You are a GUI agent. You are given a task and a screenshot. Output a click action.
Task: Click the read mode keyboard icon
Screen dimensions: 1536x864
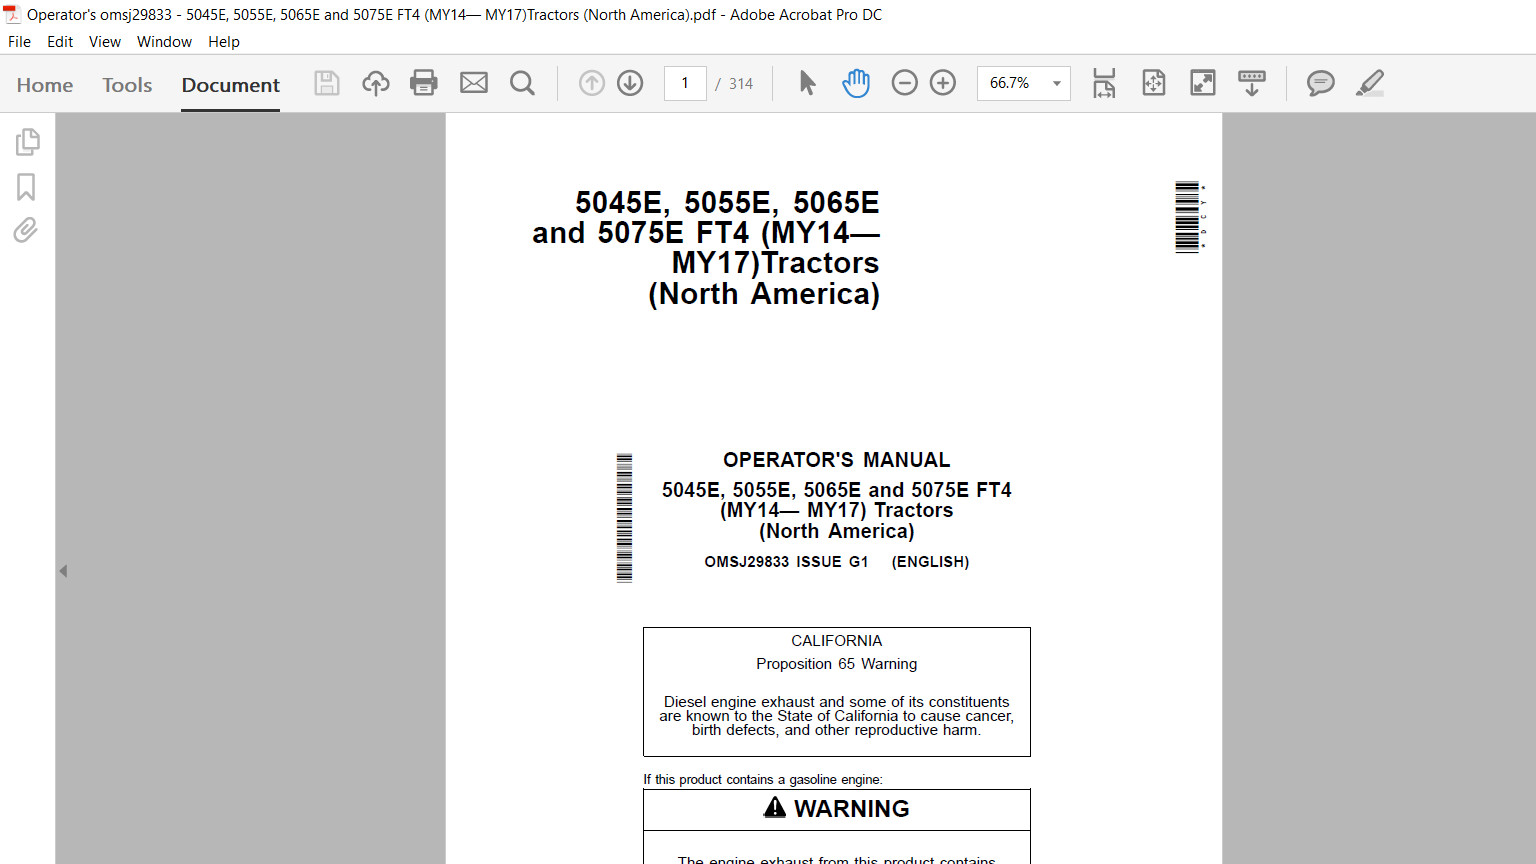tap(1252, 83)
